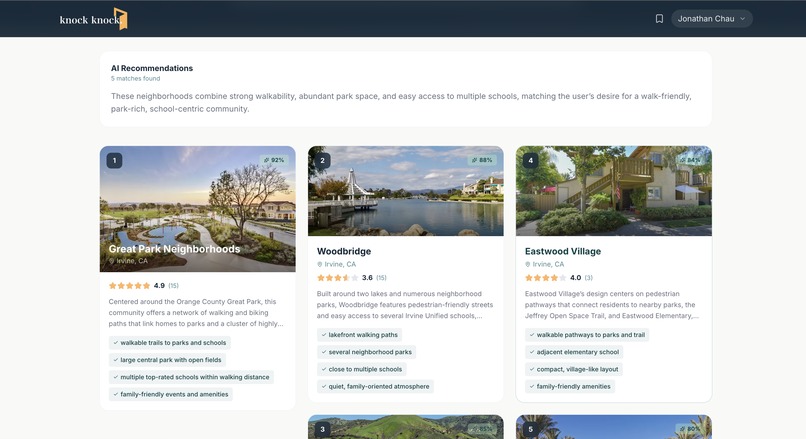Image resolution: width=806 pixels, height=439 pixels.
Task: Click rank badge number 3
Action: (x=322, y=429)
